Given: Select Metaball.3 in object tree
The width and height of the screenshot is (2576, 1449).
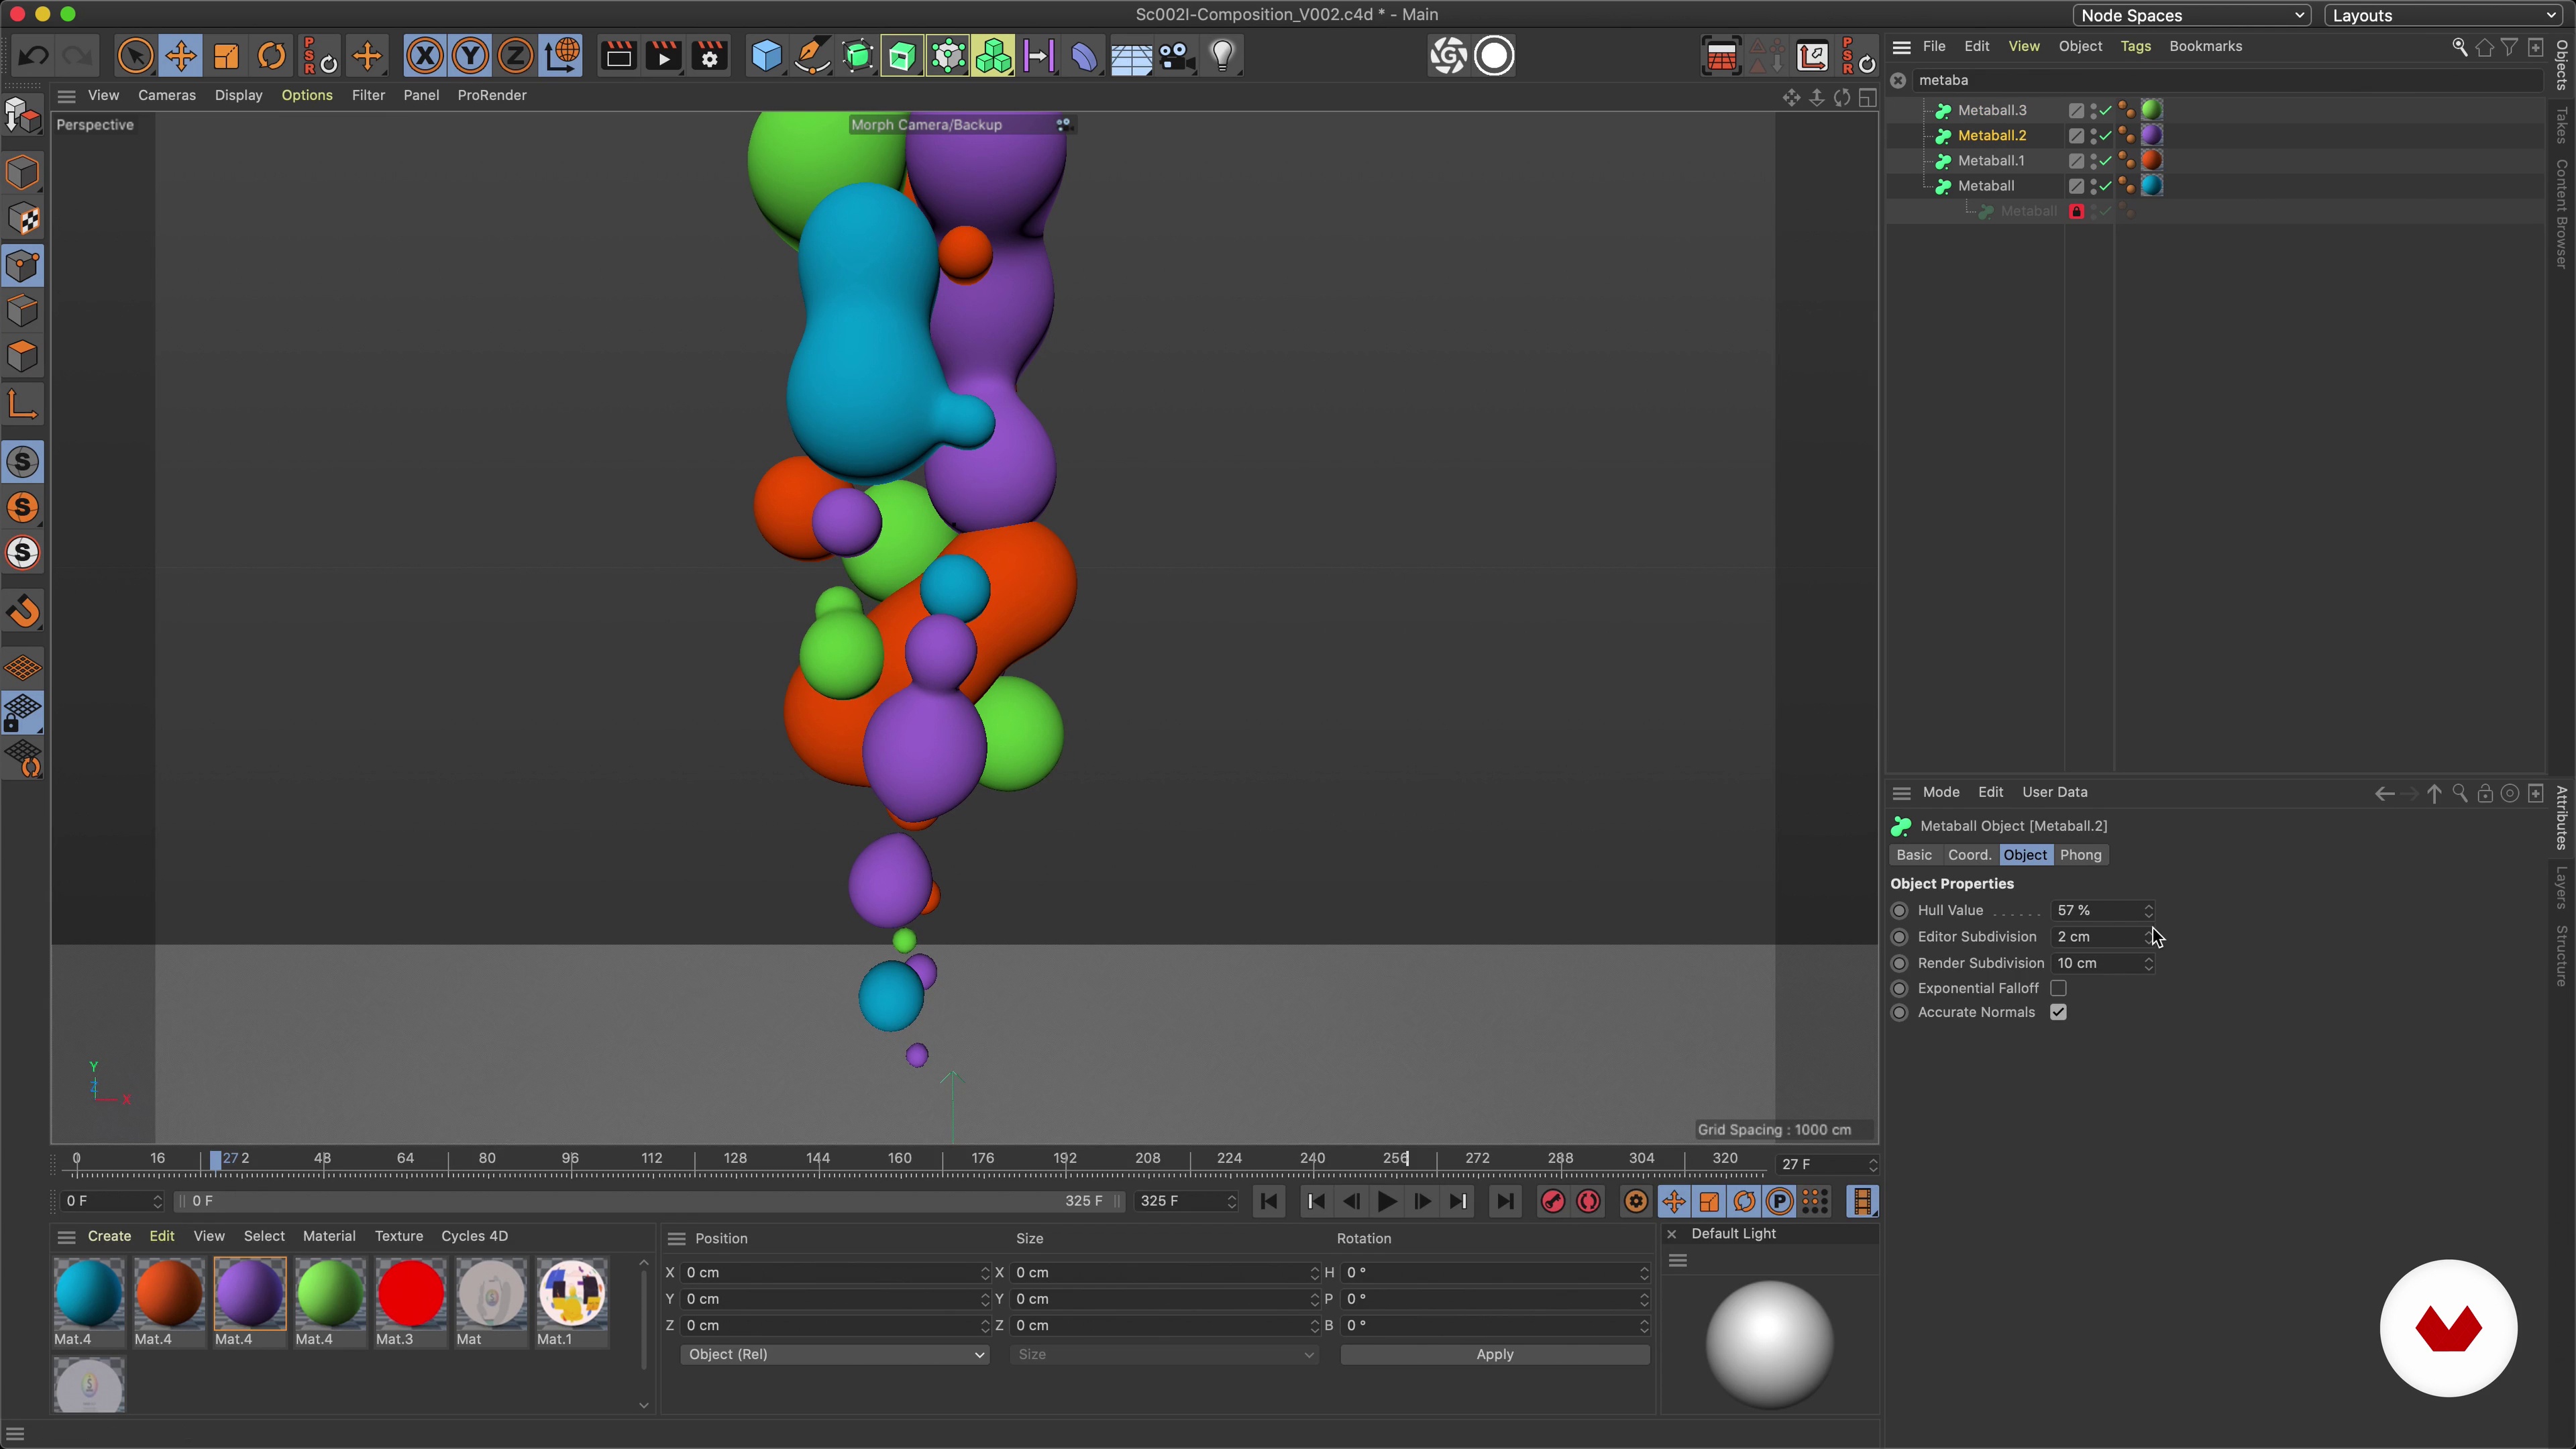Looking at the screenshot, I should [x=1991, y=110].
